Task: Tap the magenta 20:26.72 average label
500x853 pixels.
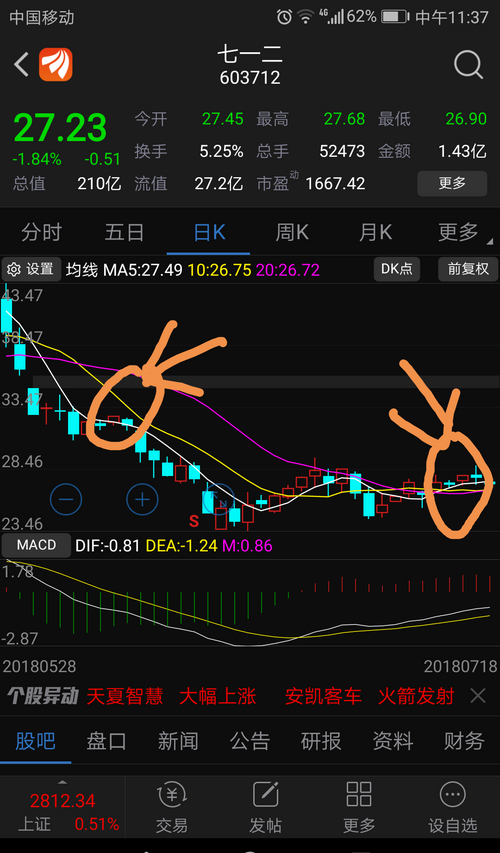Action: coord(288,269)
